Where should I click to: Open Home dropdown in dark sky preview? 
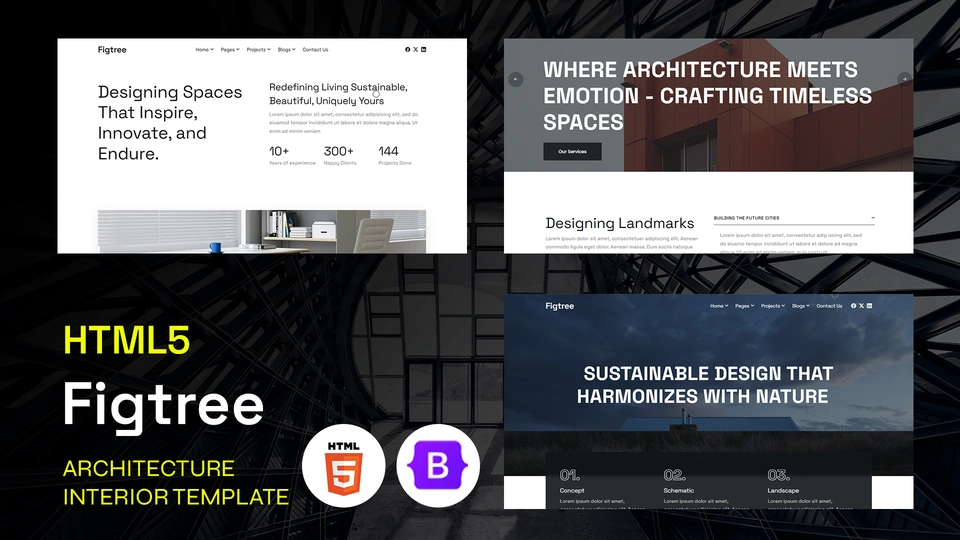(719, 306)
